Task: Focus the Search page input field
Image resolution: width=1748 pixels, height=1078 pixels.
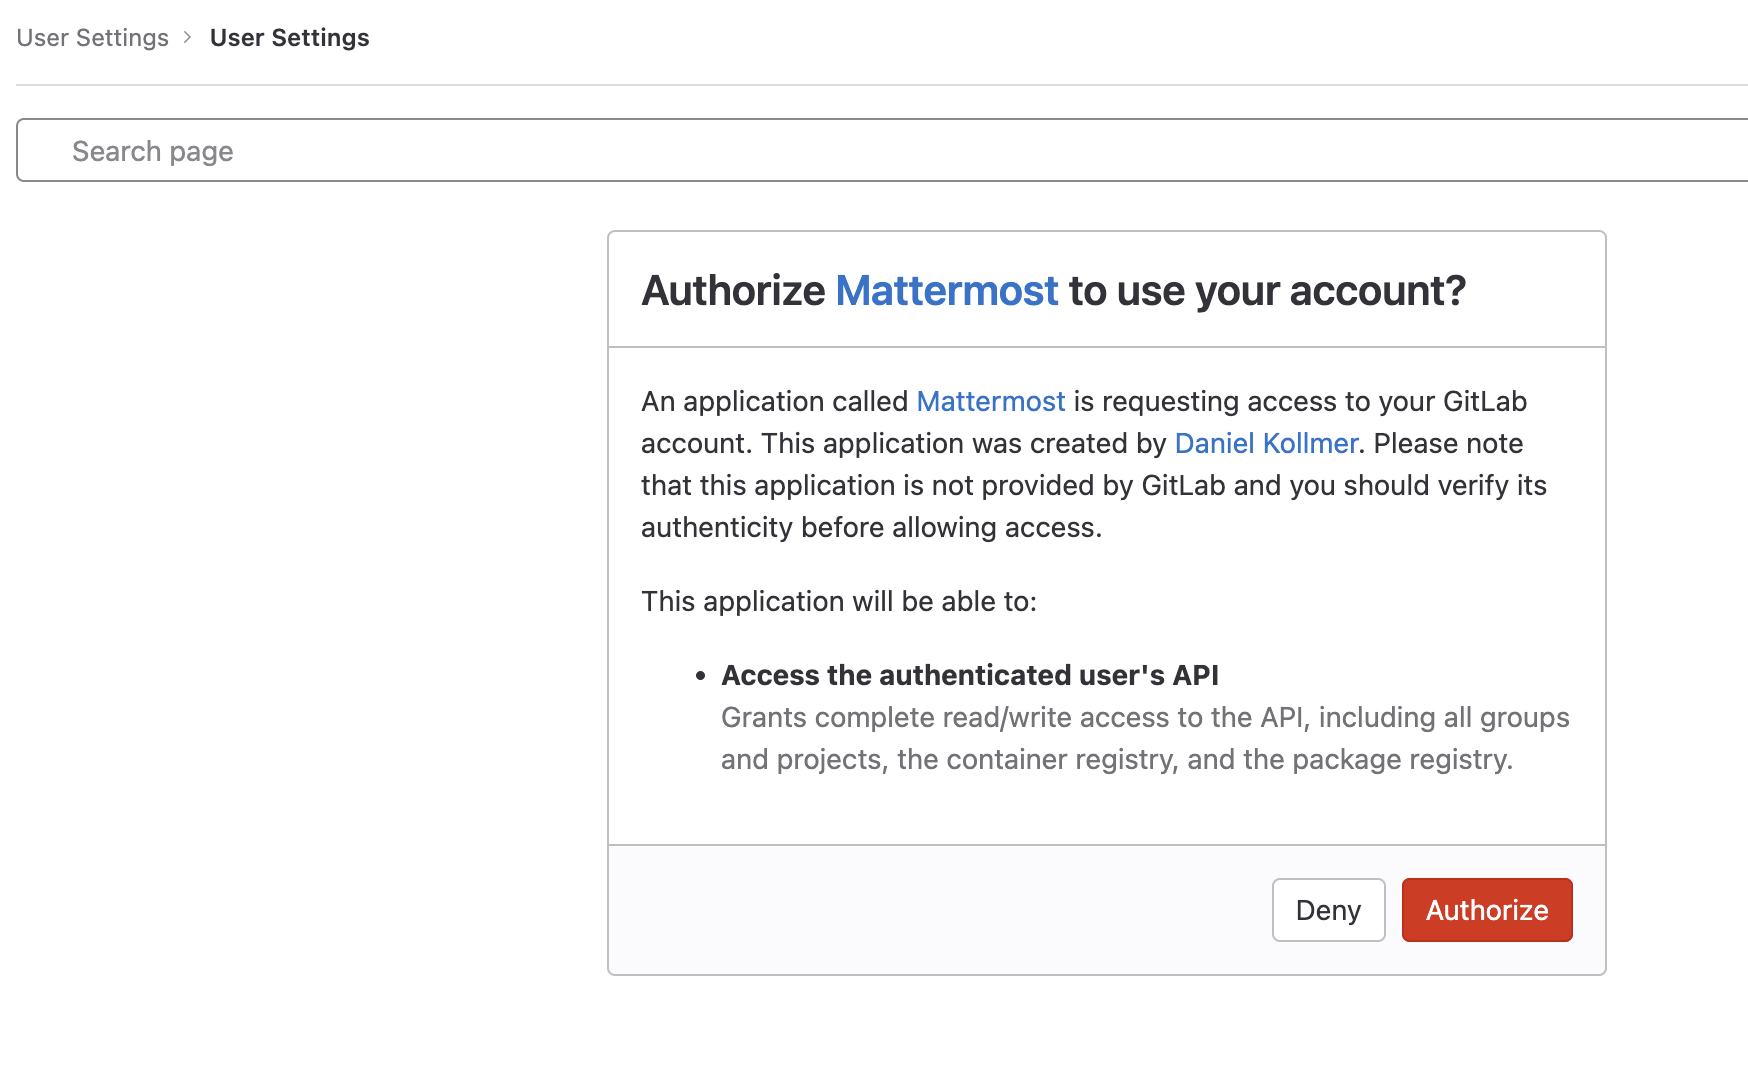Action: click(x=882, y=151)
